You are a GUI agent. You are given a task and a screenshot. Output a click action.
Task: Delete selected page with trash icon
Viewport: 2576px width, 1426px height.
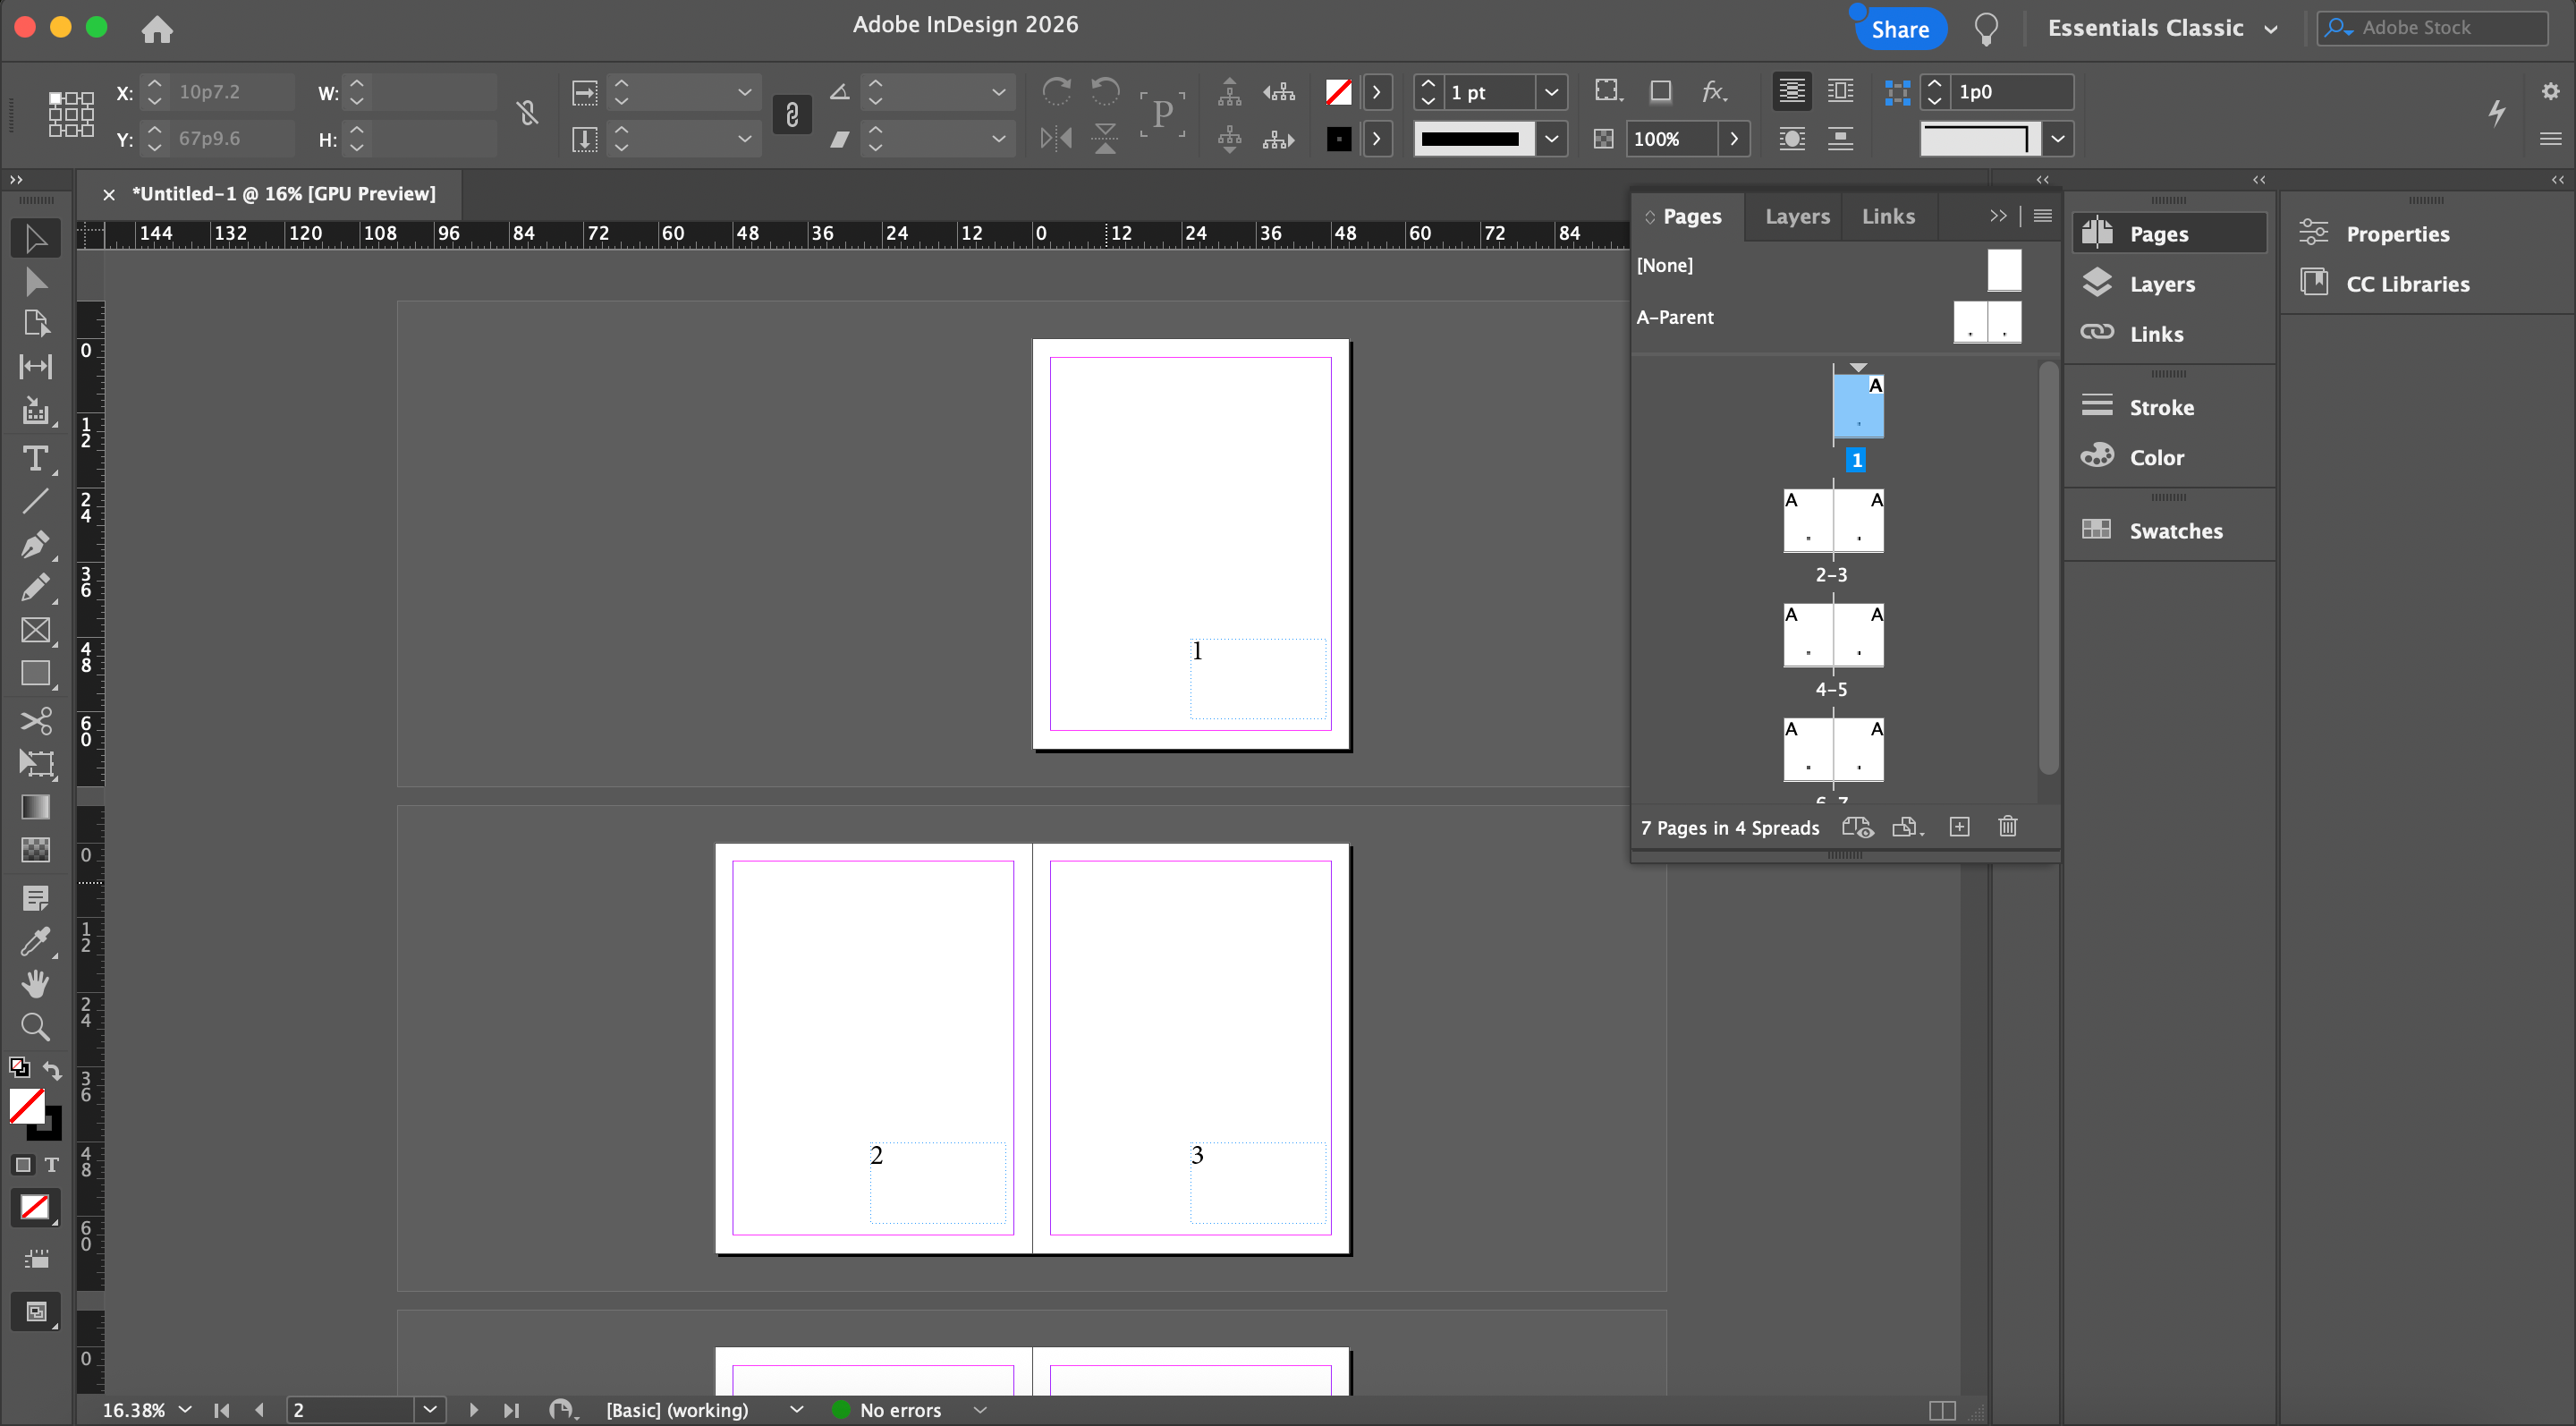click(x=2007, y=827)
